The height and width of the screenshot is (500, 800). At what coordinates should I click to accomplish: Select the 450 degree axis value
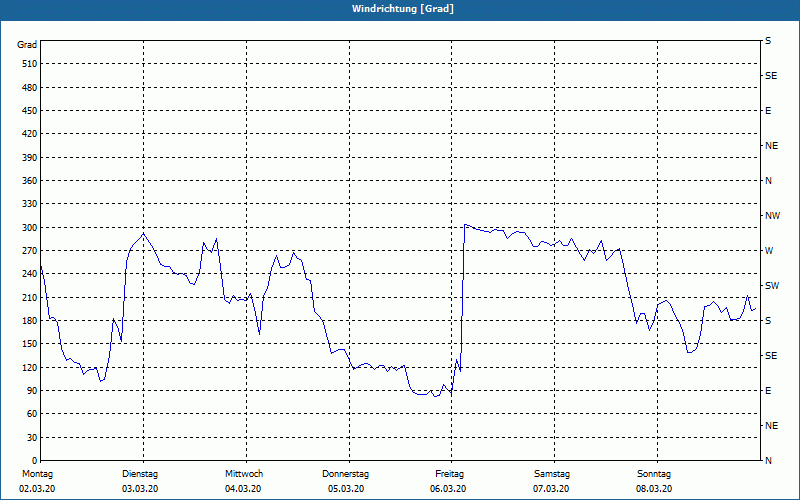30,111
